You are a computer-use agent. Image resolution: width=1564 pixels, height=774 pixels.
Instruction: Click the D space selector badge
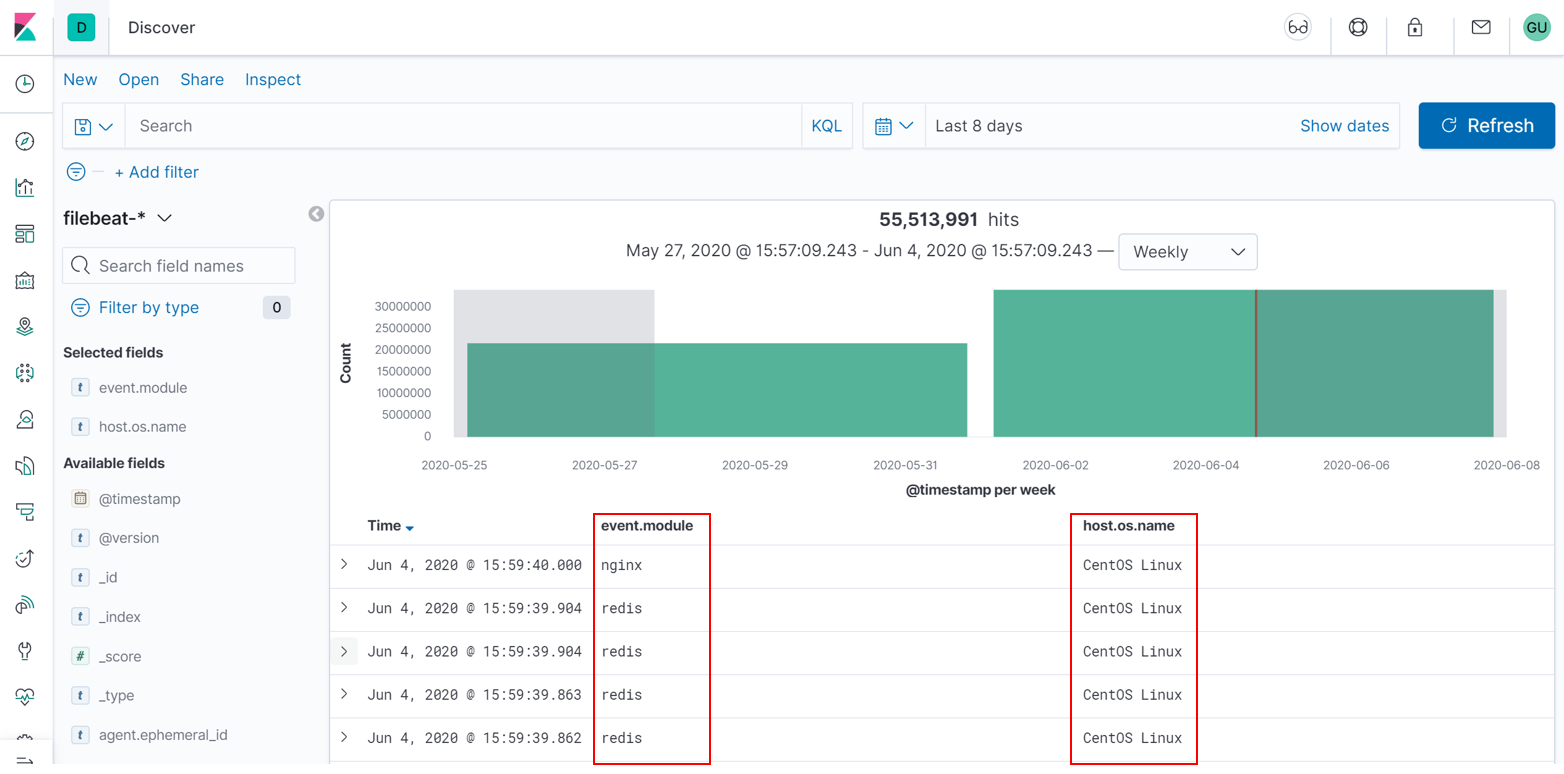click(81, 28)
